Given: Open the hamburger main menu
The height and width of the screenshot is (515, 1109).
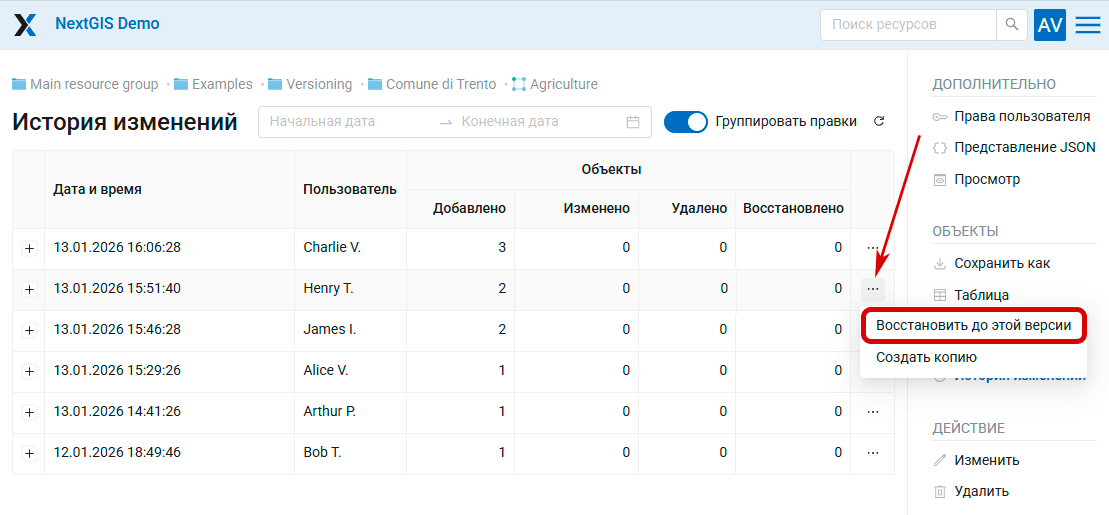Looking at the screenshot, I should [x=1088, y=25].
